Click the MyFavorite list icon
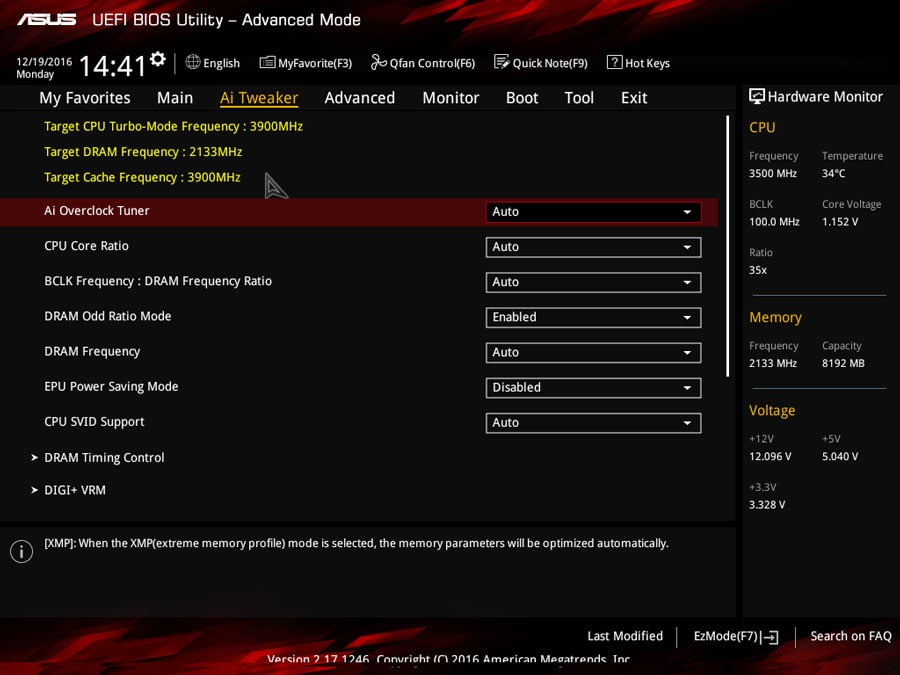The height and width of the screenshot is (675, 900). [x=267, y=62]
